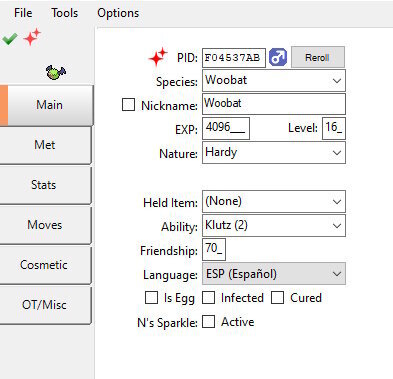The image size is (393, 379).
Task: Open the Held Item dropdown
Action: pyautogui.click(x=274, y=201)
